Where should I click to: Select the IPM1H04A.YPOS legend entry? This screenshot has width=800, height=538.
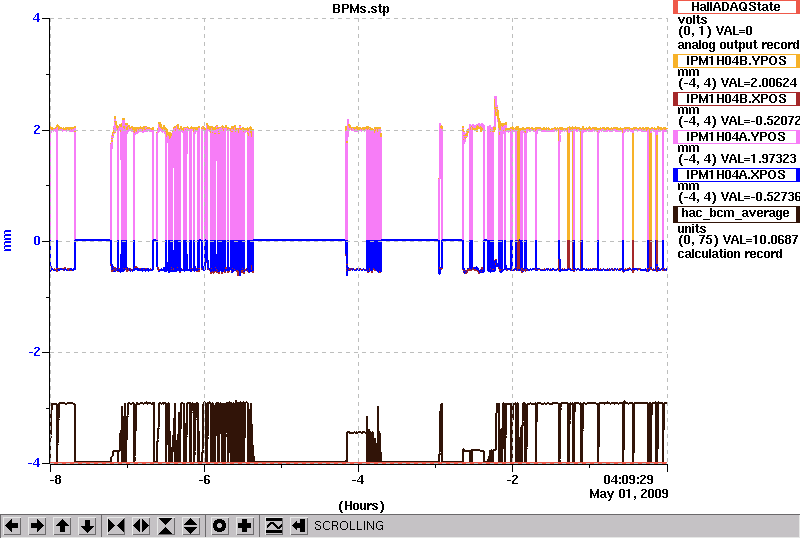click(x=736, y=137)
